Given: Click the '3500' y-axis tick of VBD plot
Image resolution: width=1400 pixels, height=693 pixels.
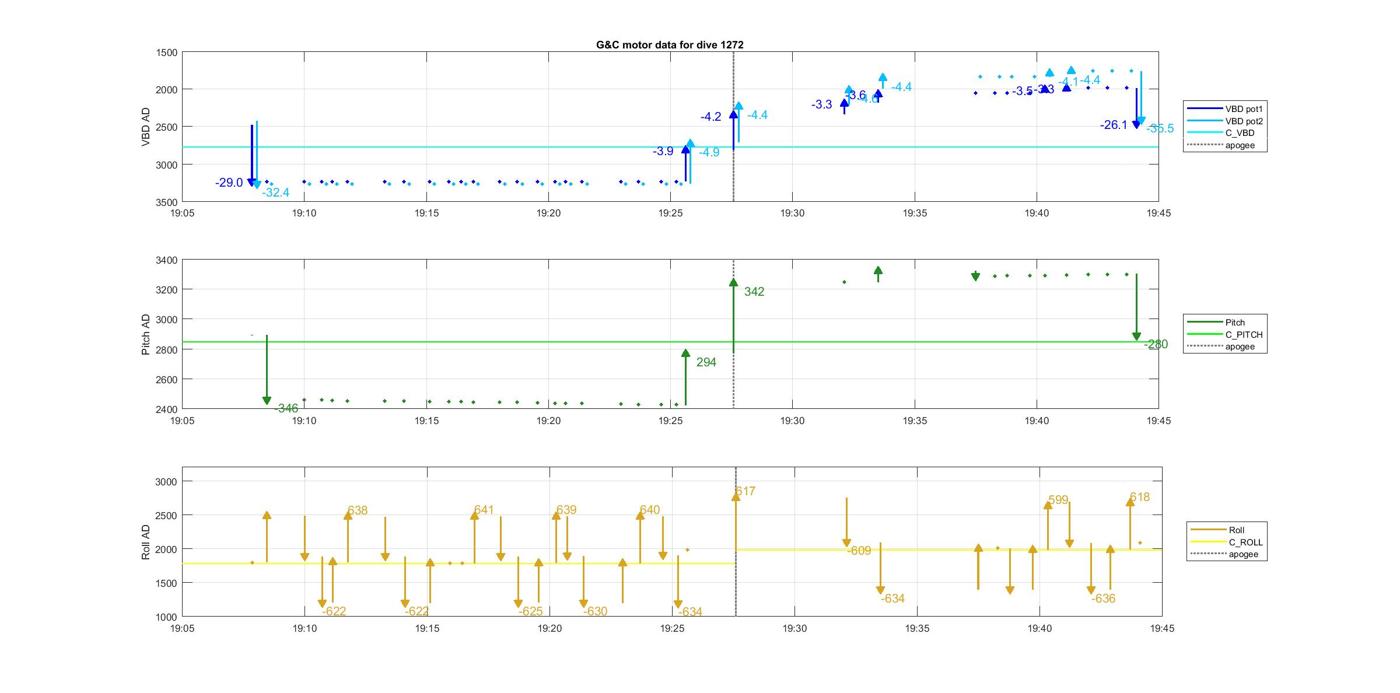Looking at the screenshot, I should [x=166, y=202].
